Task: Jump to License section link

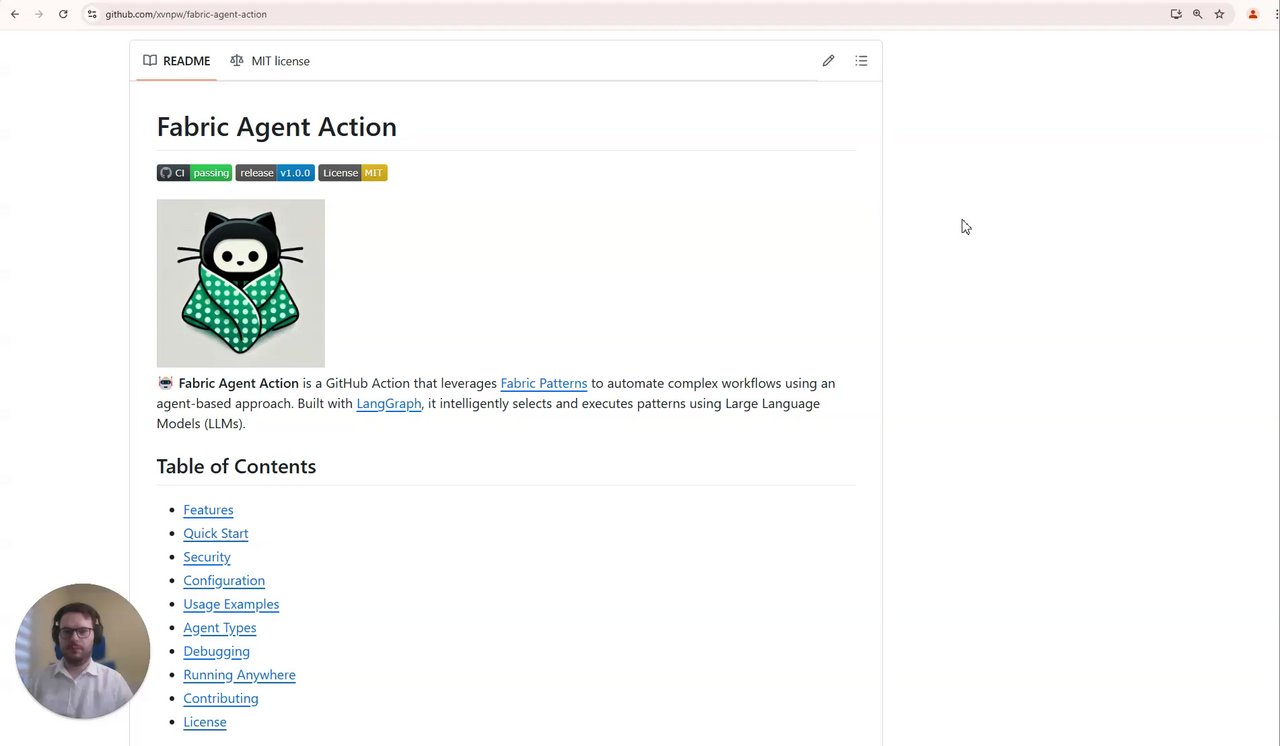Action: tap(205, 722)
